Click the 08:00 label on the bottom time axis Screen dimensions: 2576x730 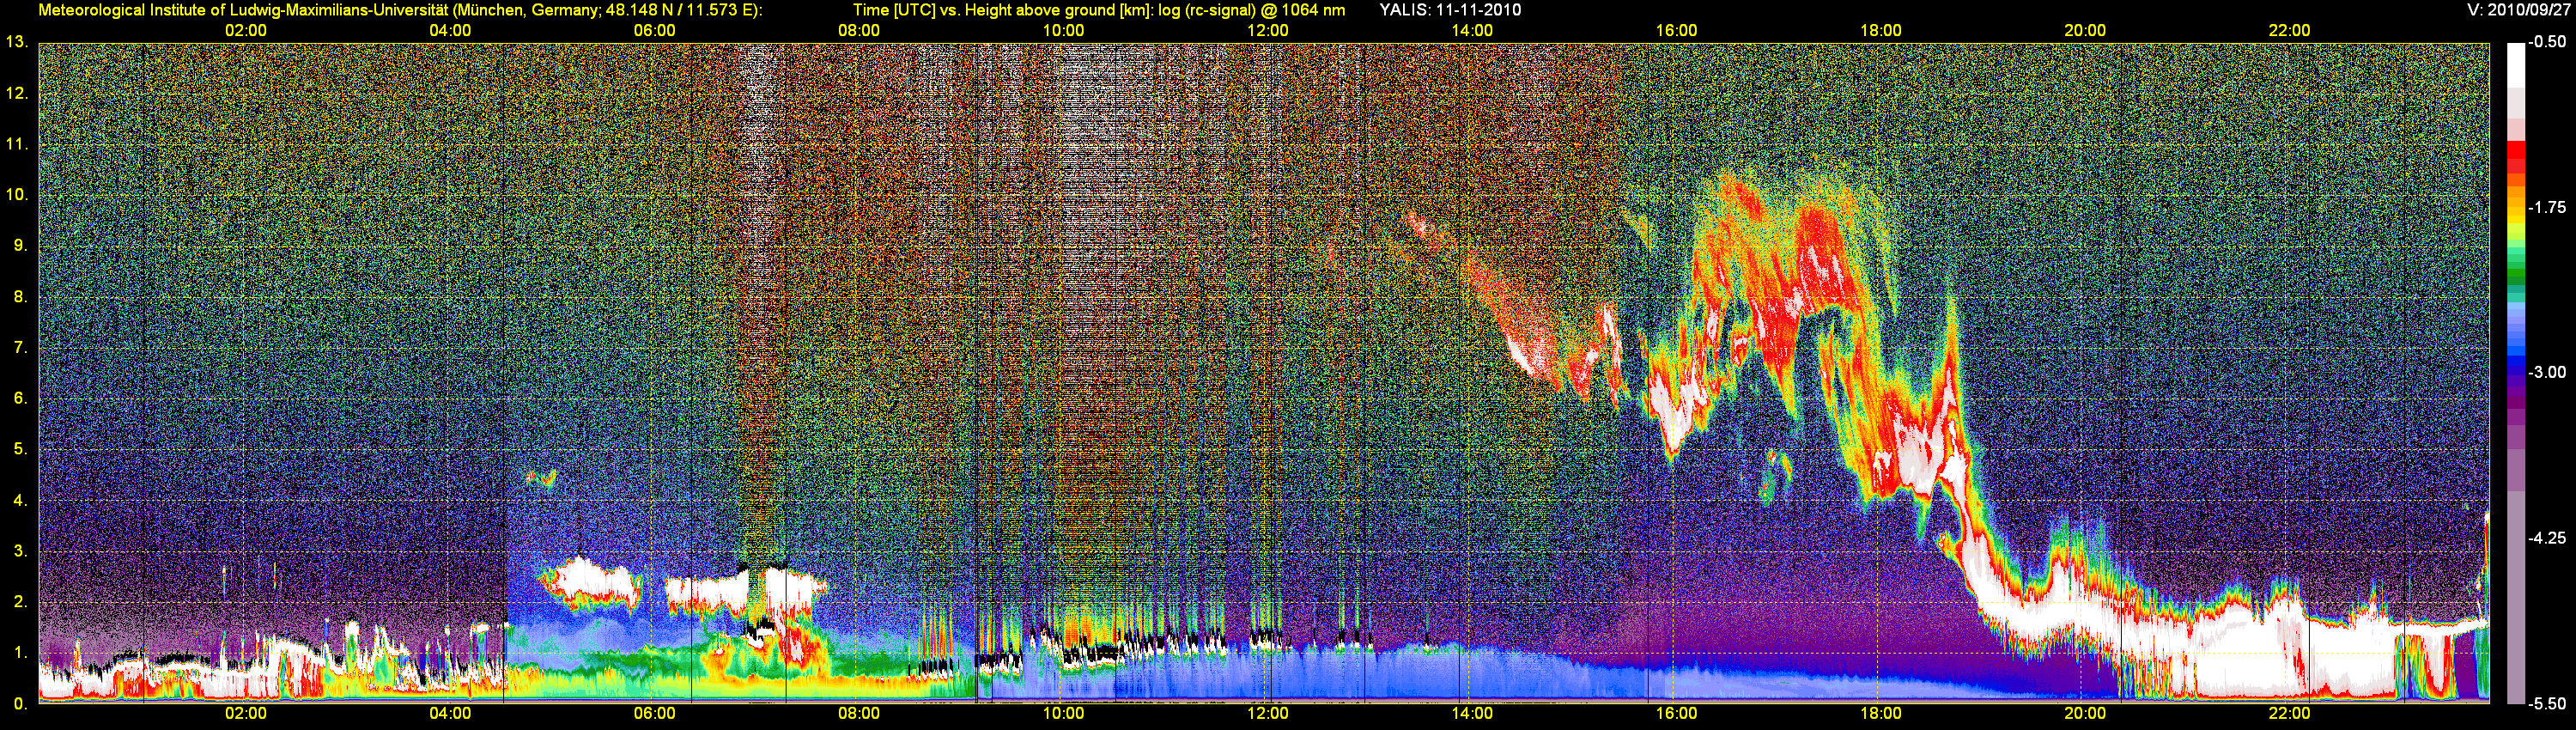click(859, 714)
